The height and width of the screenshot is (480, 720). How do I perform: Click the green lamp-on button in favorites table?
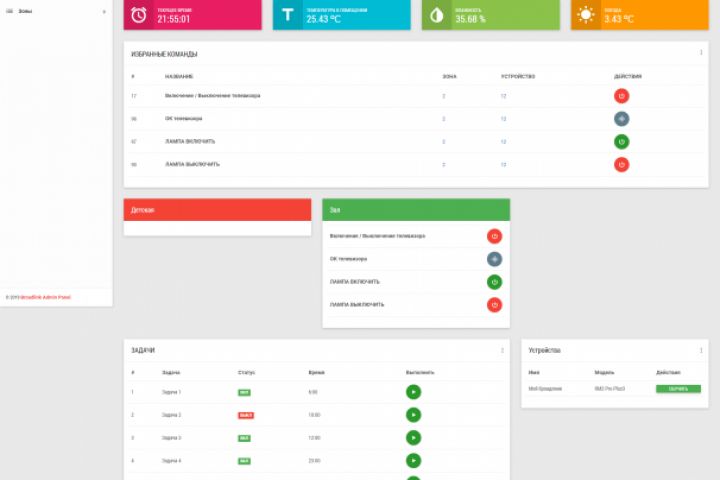point(621,142)
